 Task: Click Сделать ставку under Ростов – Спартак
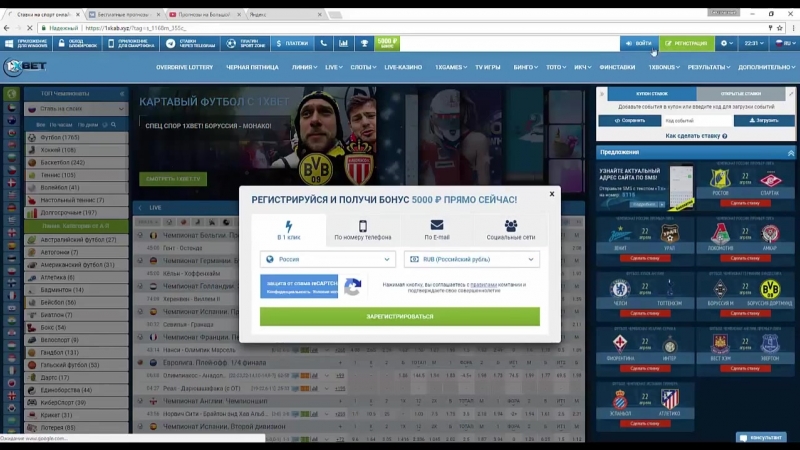pyautogui.click(x=744, y=203)
